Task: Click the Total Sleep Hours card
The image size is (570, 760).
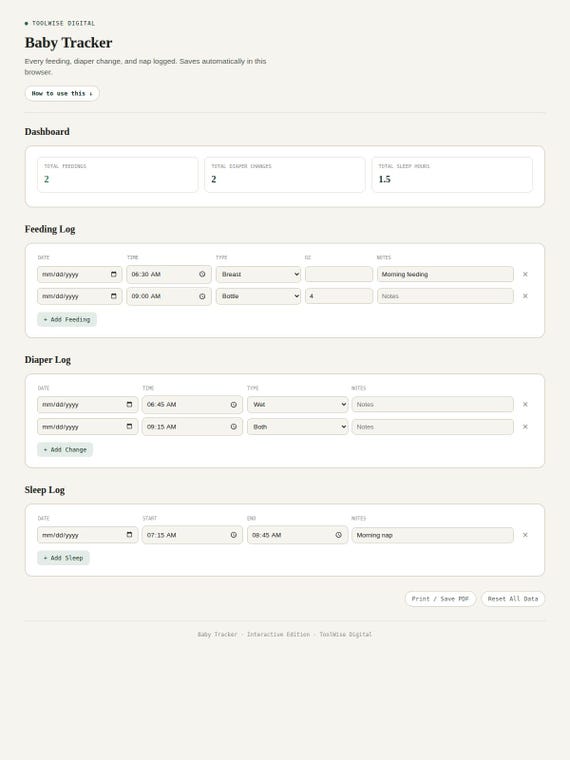Action: click(452, 174)
